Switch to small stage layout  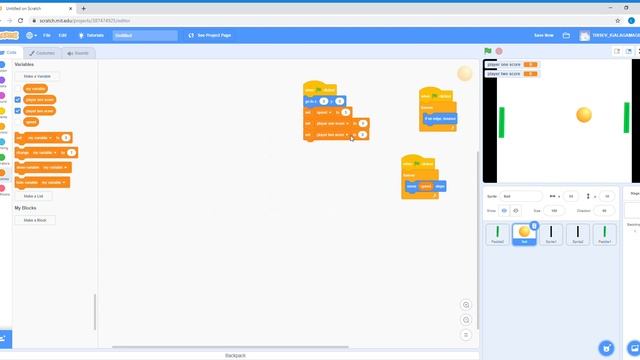coord(617,51)
